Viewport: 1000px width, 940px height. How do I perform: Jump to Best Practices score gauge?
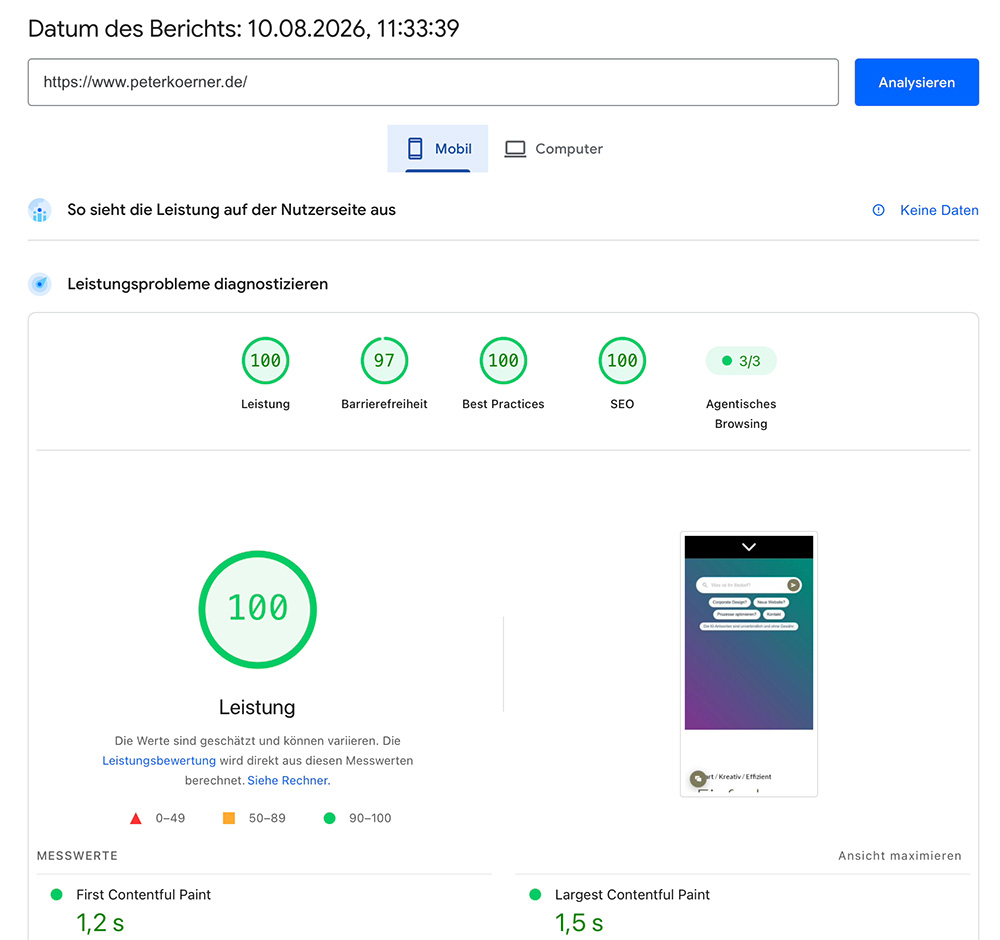point(503,360)
